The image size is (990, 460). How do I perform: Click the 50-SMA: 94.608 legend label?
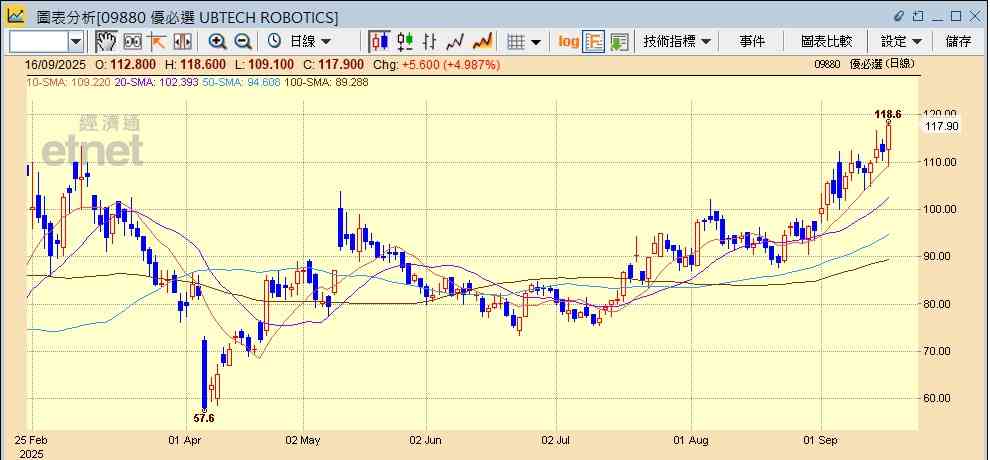(242, 82)
